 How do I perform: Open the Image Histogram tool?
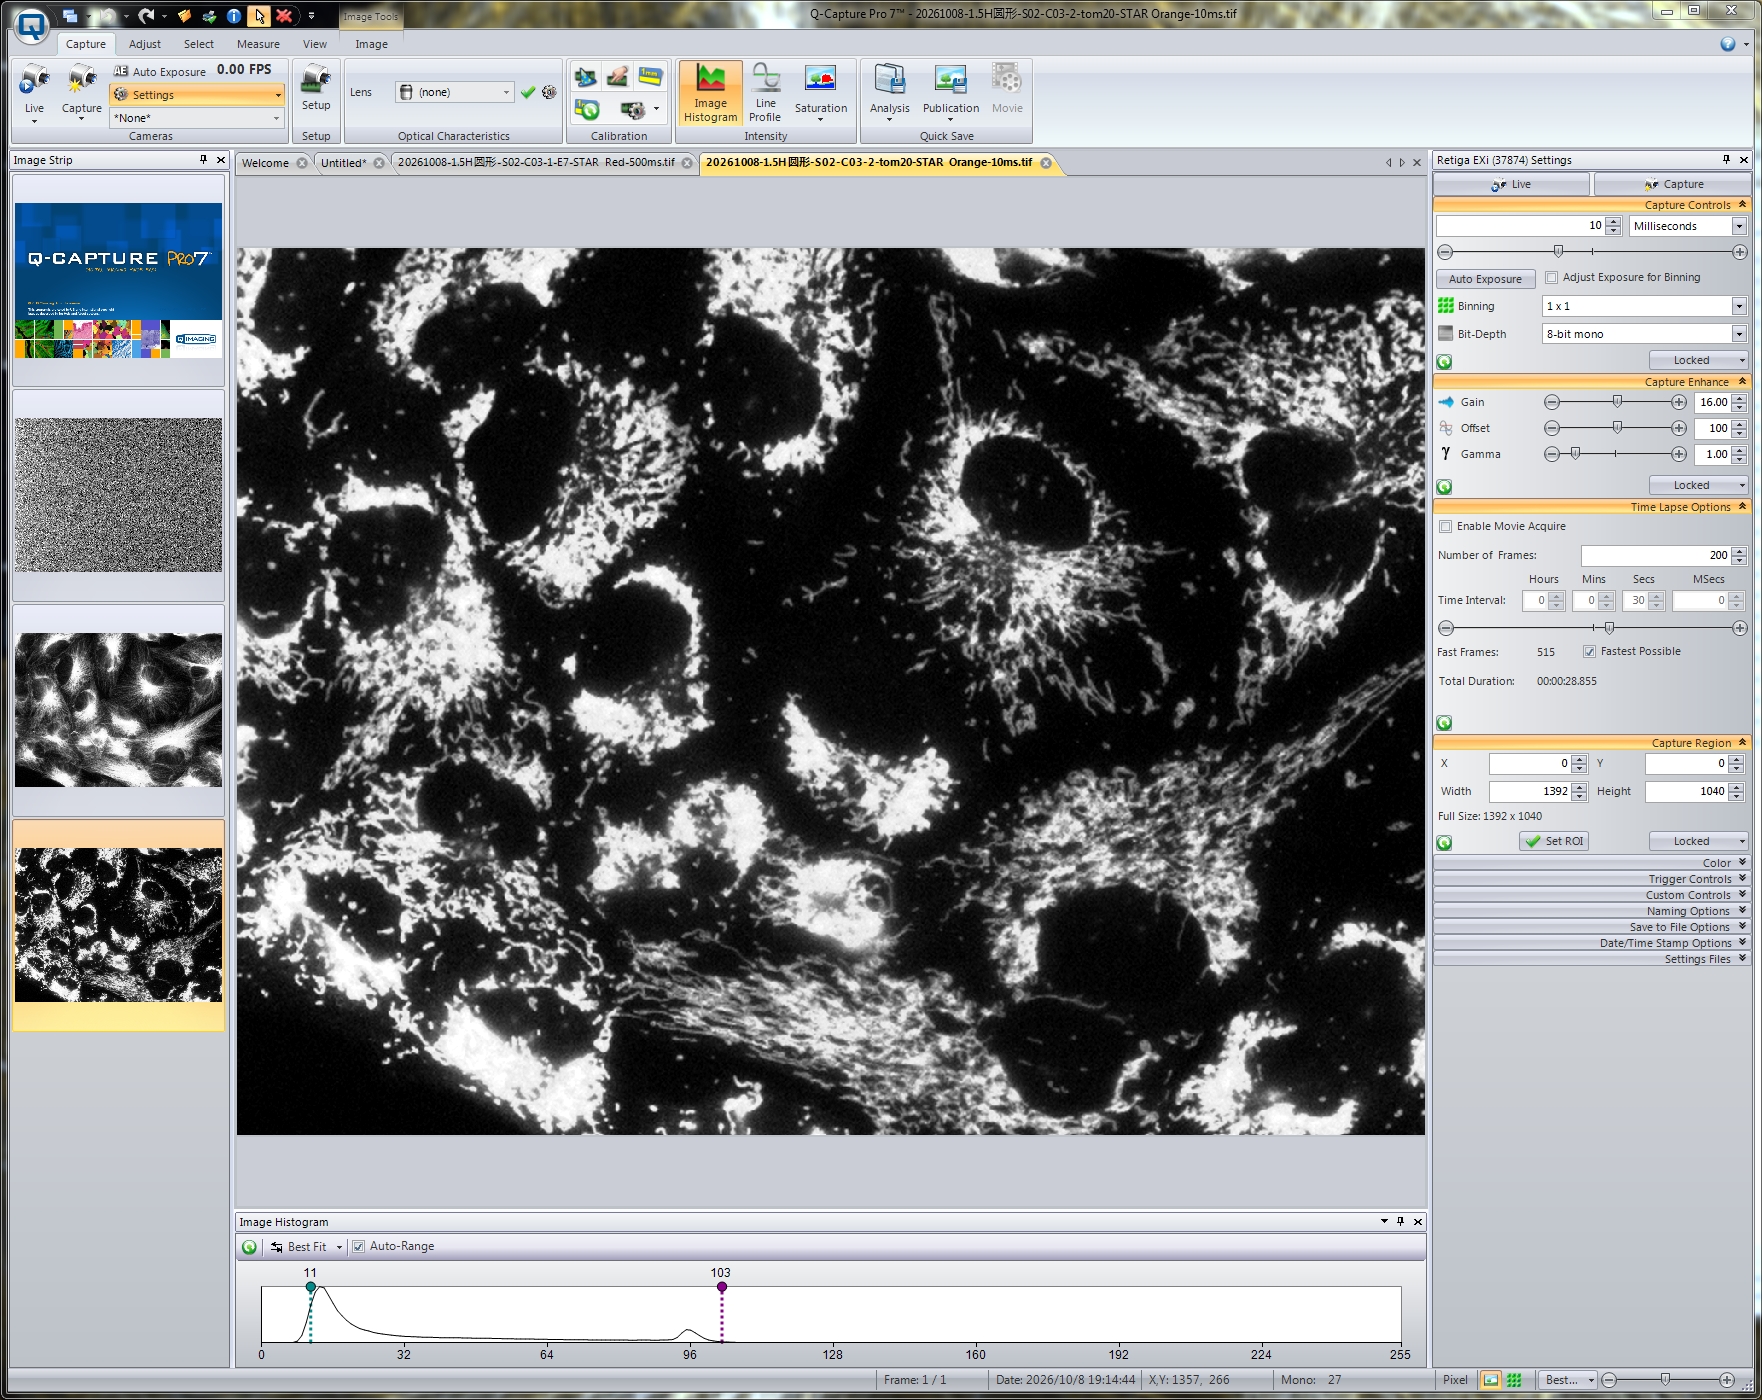pos(710,94)
